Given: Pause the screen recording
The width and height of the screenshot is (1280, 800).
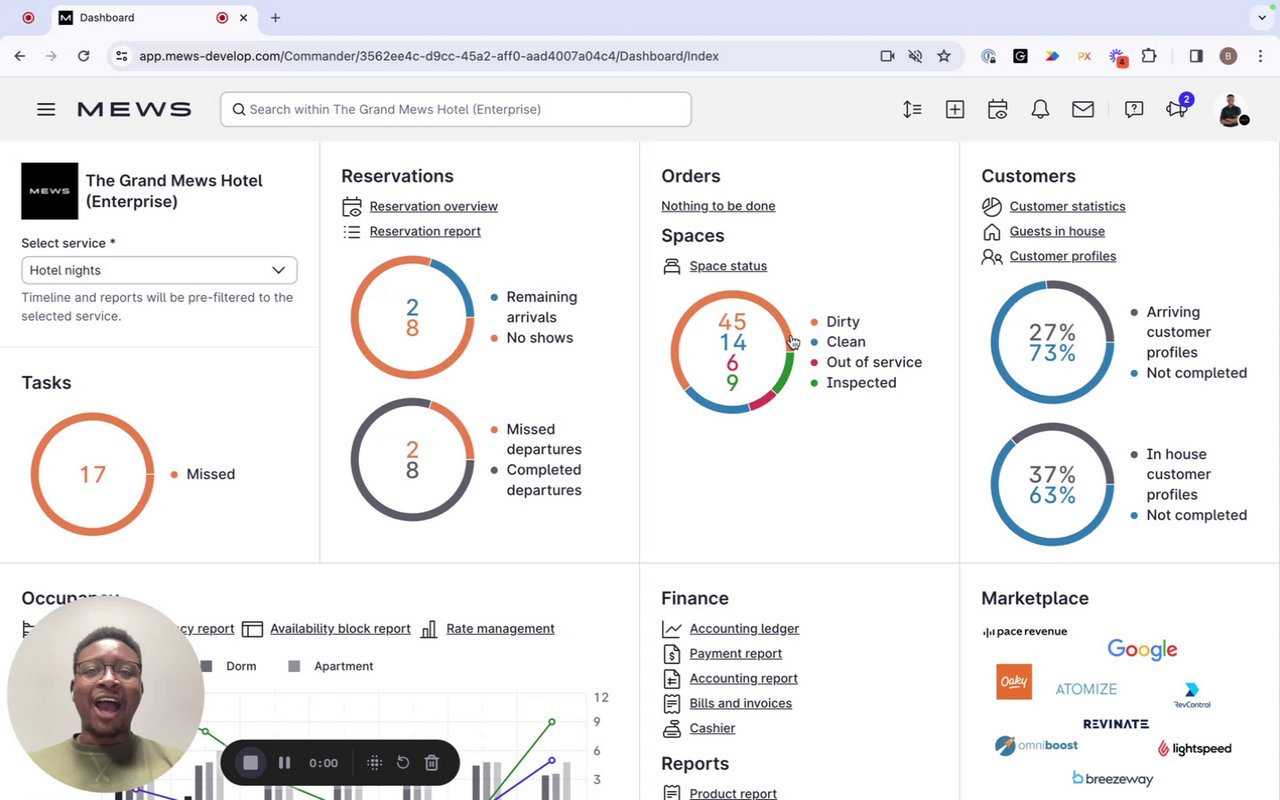Looking at the screenshot, I should click(x=284, y=763).
